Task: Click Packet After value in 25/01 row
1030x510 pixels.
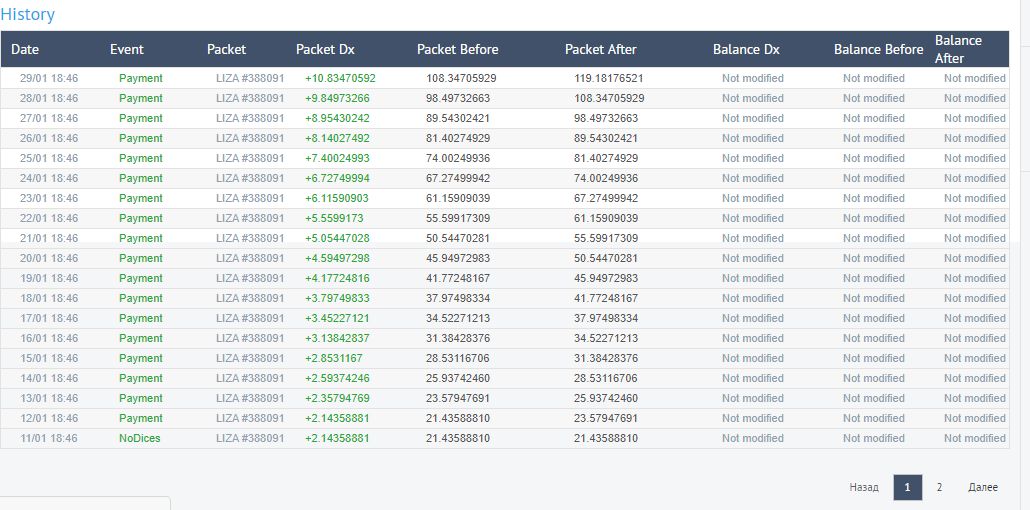Action: pos(606,158)
